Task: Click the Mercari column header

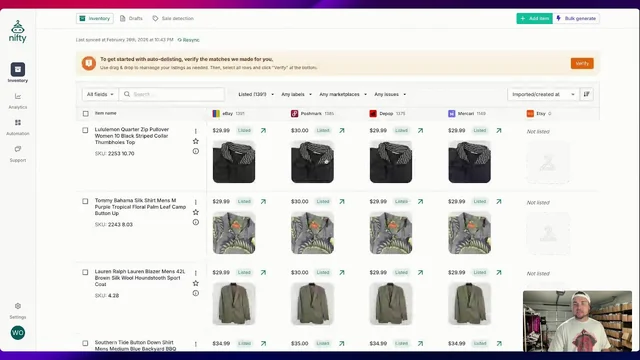Action: point(467,113)
